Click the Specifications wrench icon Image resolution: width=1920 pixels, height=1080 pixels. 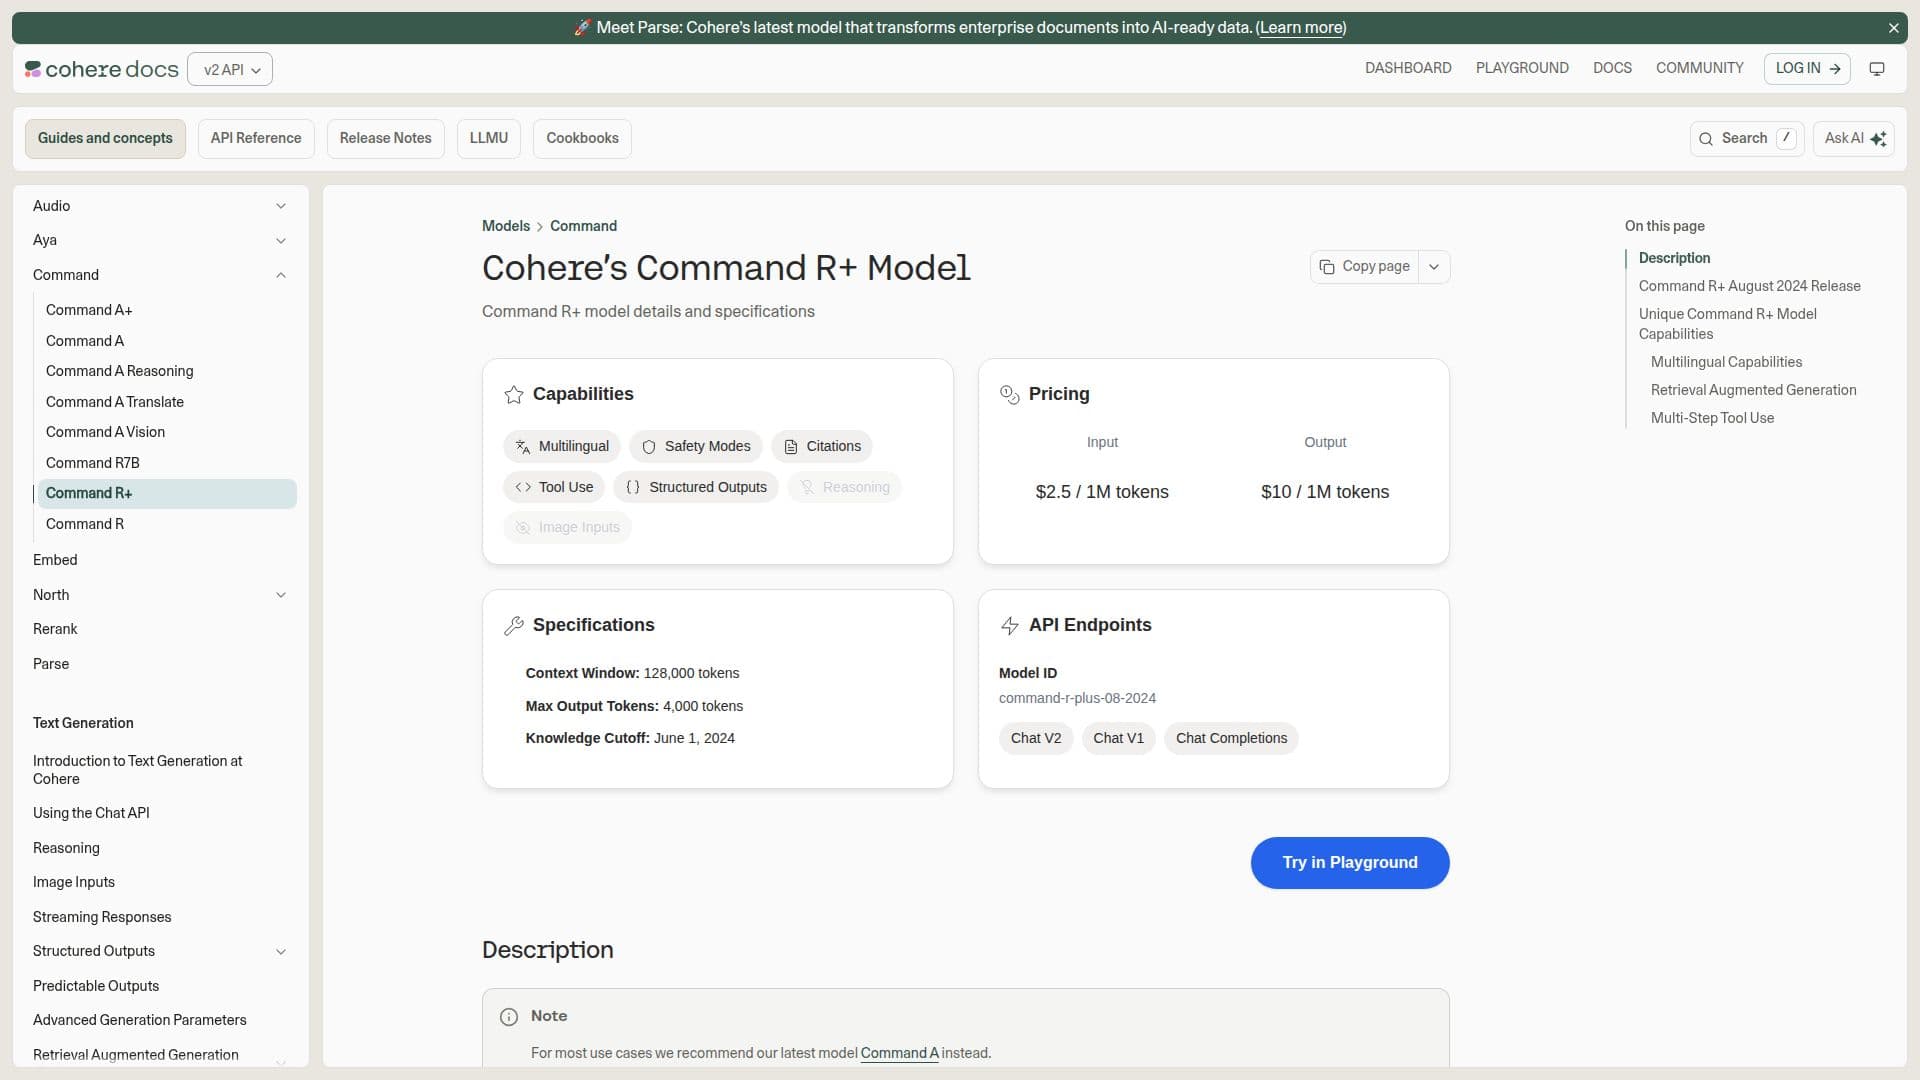coord(514,626)
